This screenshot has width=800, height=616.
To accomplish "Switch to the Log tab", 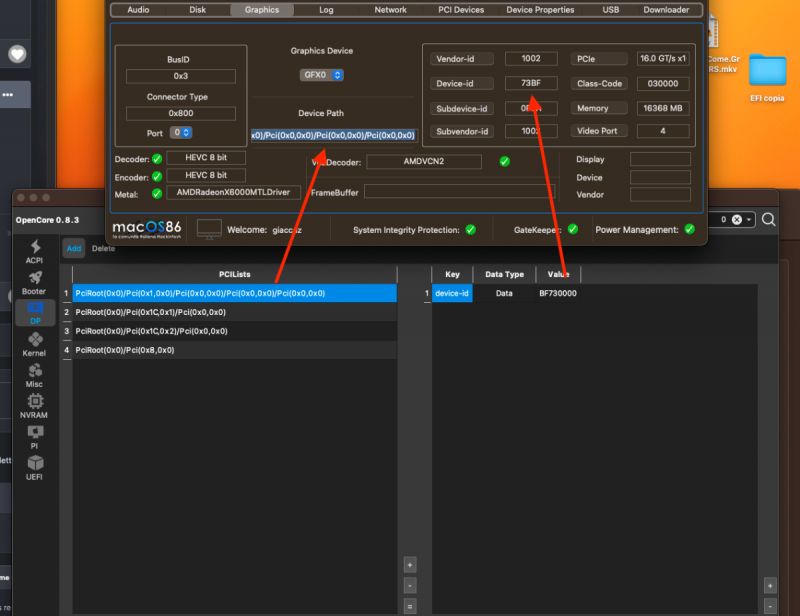I will coord(326,10).
